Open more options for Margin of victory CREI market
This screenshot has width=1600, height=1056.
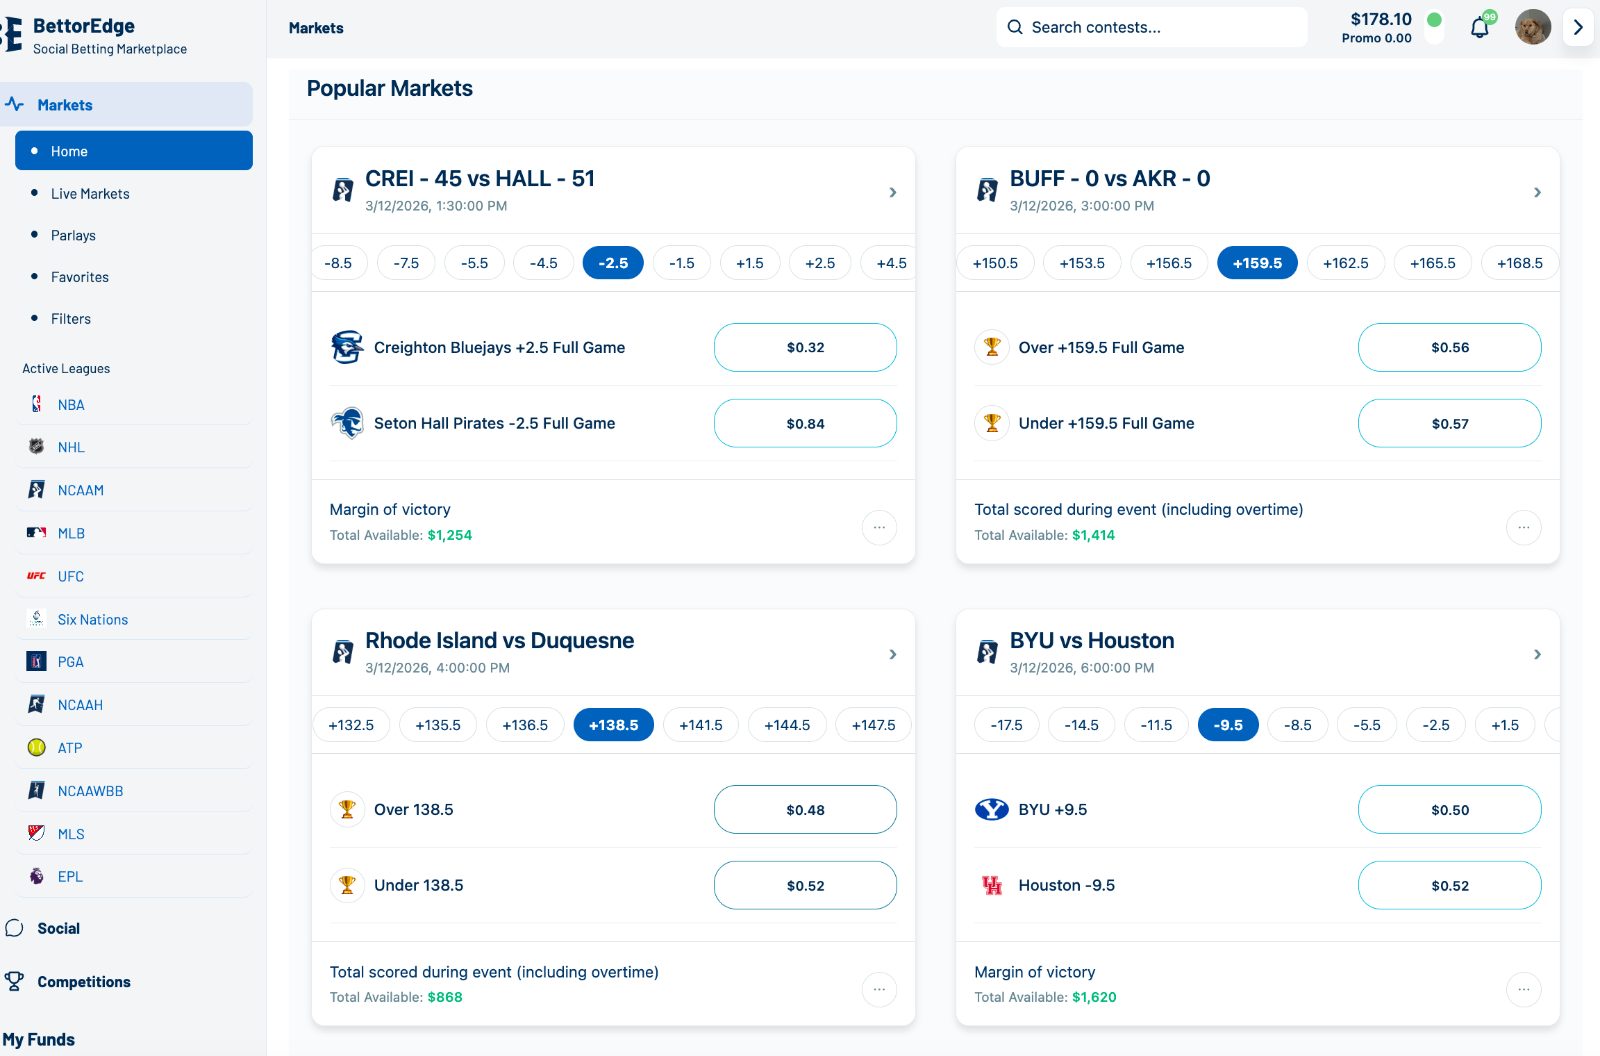coord(879,527)
